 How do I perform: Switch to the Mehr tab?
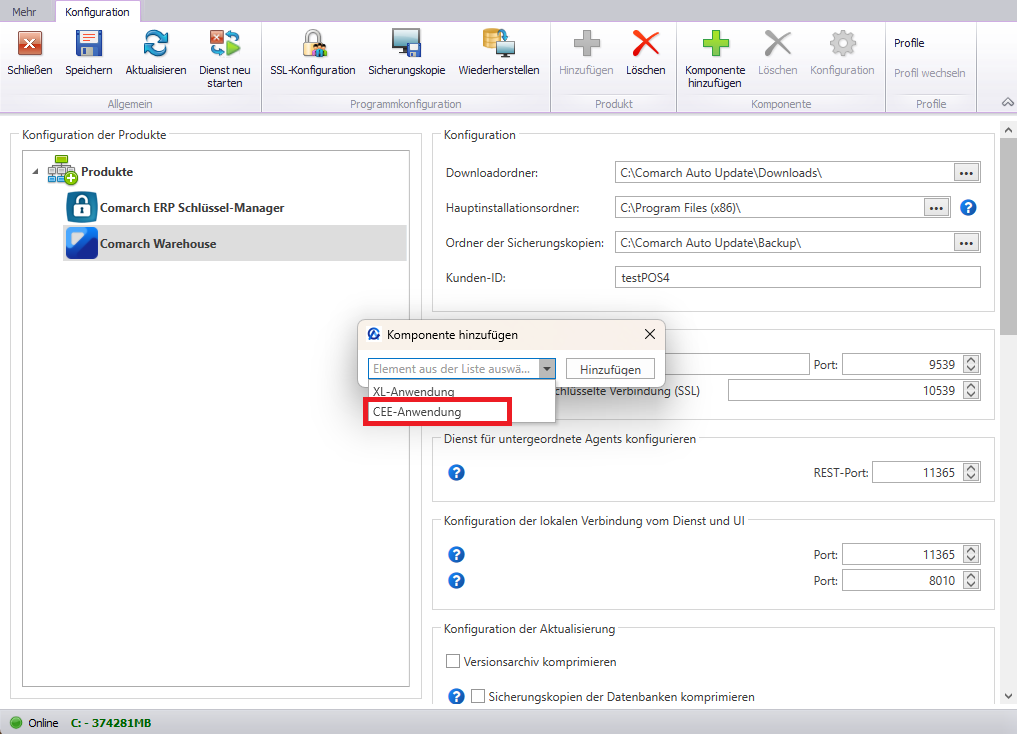tap(24, 12)
